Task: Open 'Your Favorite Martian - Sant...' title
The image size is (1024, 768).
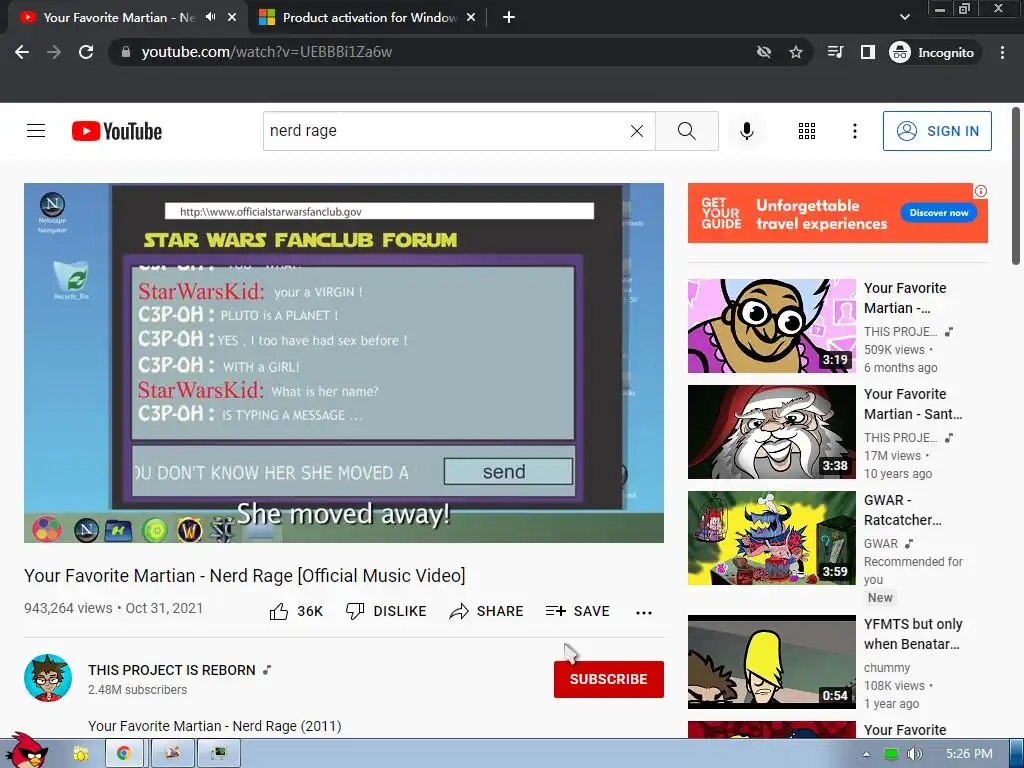Action: pyautogui.click(x=913, y=404)
